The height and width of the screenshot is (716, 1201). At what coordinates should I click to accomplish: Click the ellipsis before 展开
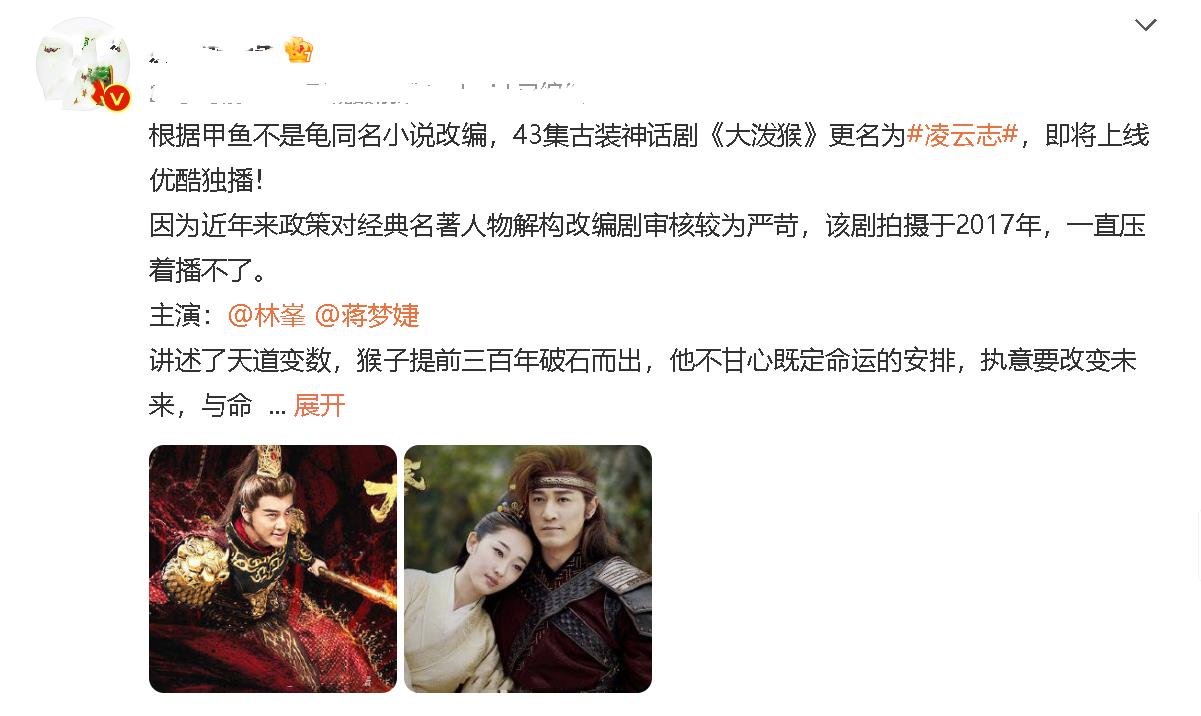point(278,407)
